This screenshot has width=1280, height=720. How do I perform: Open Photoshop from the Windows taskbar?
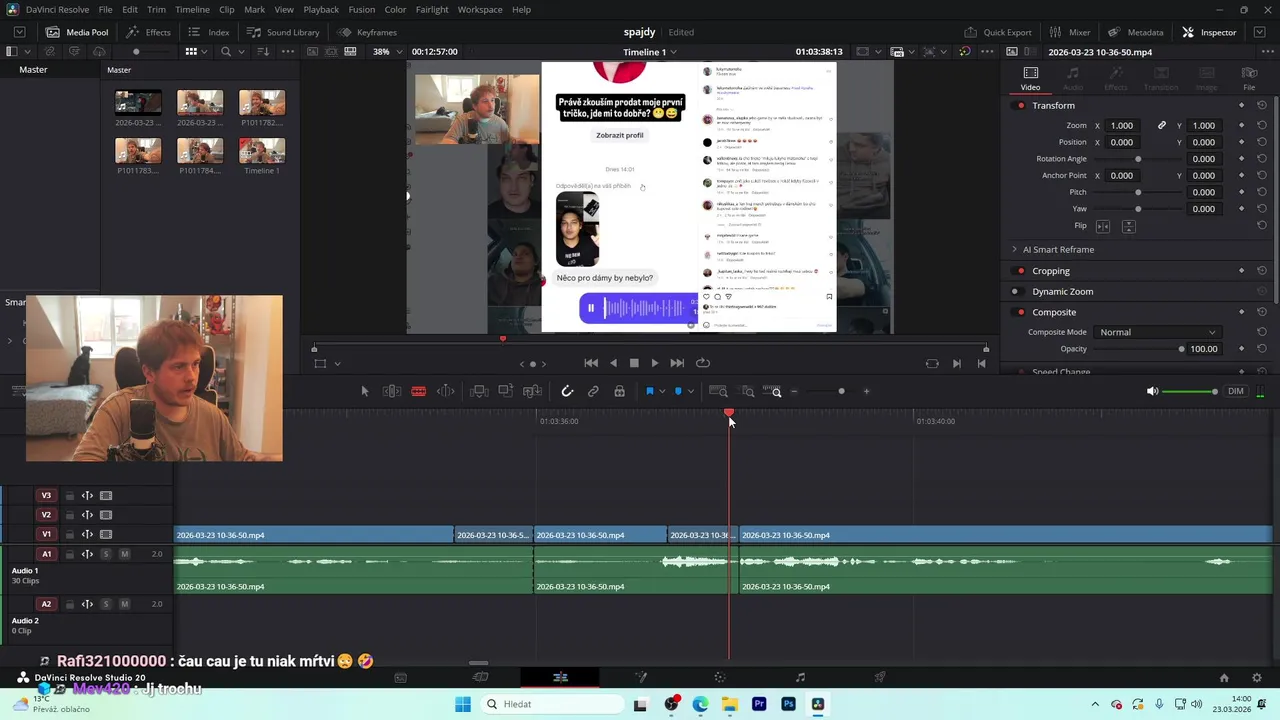click(788, 704)
